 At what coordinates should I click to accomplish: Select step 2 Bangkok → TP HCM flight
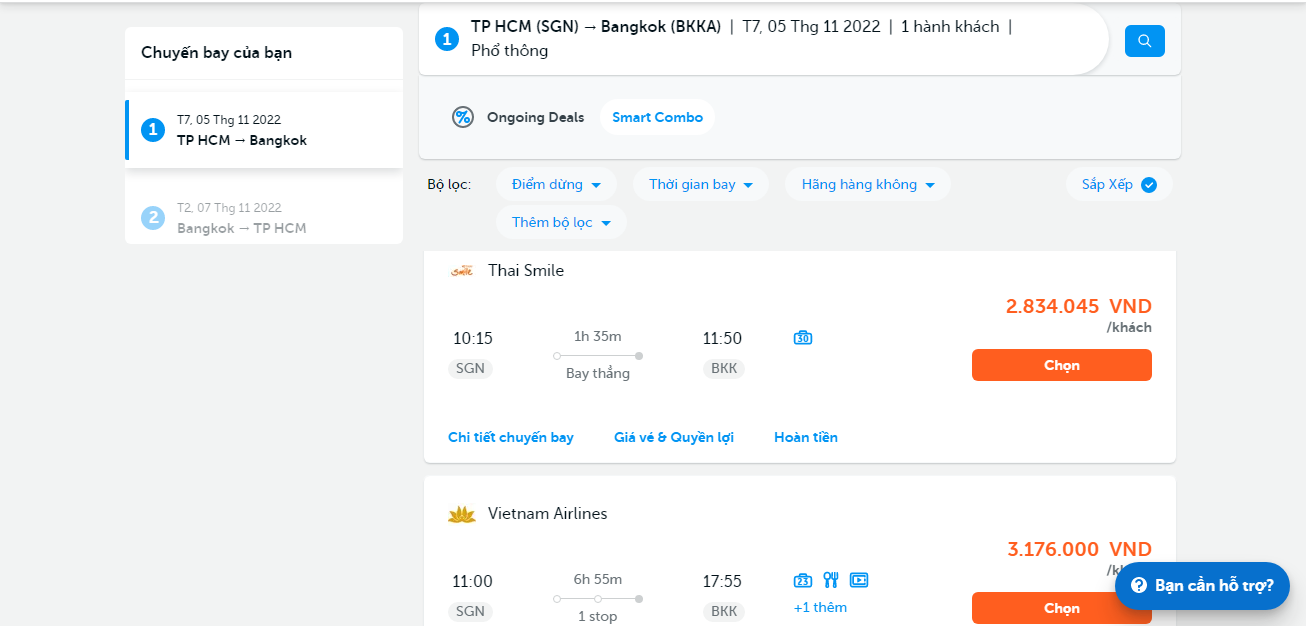coord(241,218)
